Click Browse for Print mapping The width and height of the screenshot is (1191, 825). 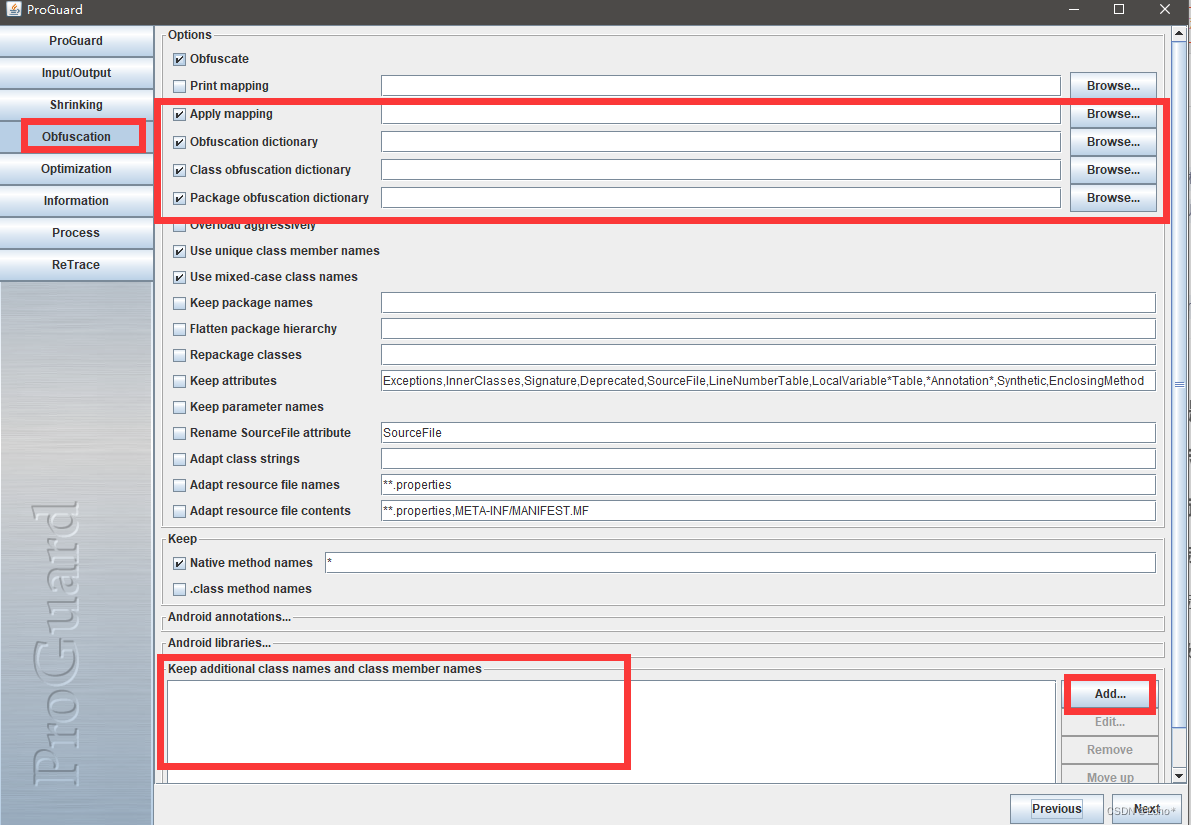pyautogui.click(x=1113, y=86)
